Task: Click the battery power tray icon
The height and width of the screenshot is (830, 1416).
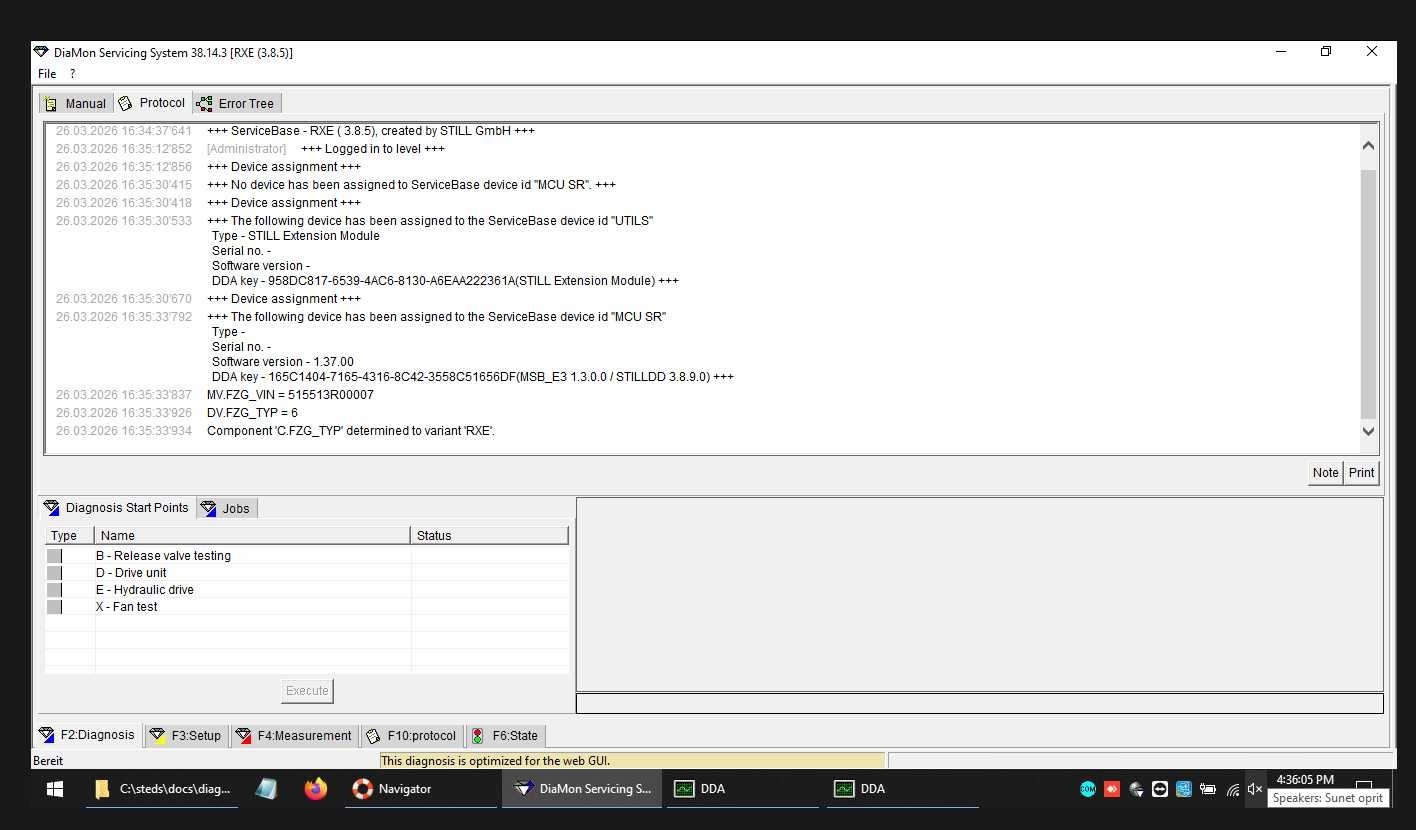Action: coord(1208,789)
